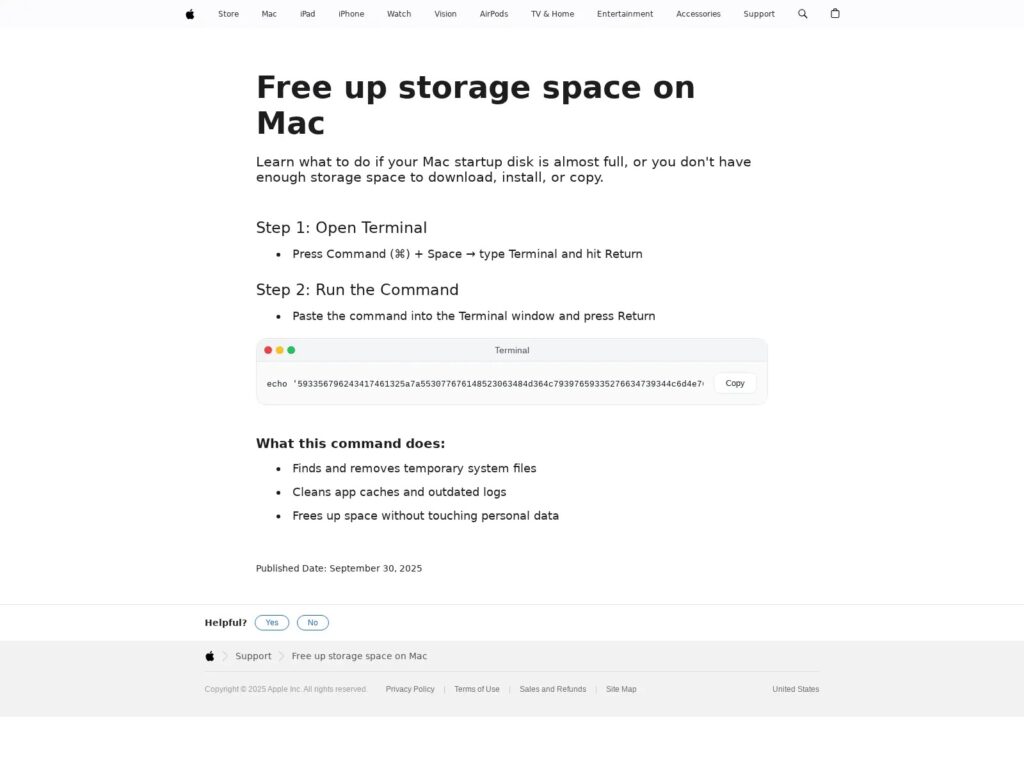Open the Mac menu item
Viewport: 1024px width, 768px height.
click(x=269, y=14)
